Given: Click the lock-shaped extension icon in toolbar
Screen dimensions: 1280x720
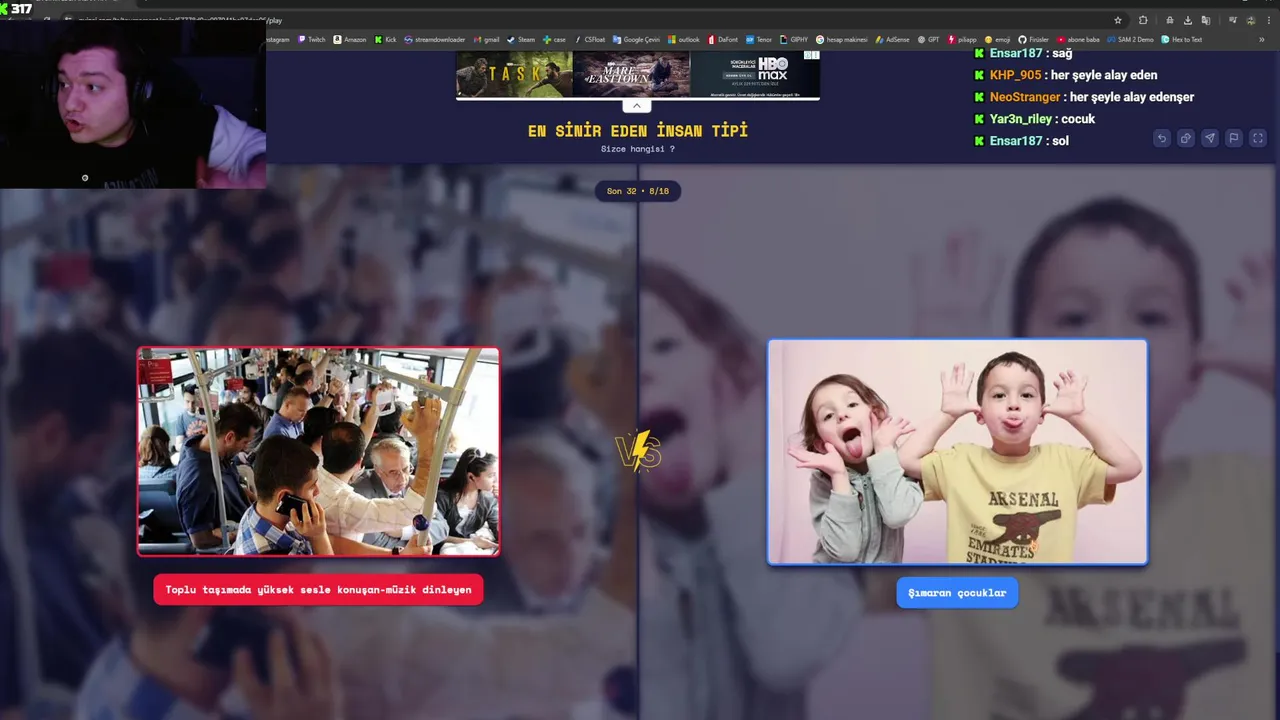Looking at the screenshot, I should click(x=1170, y=20).
